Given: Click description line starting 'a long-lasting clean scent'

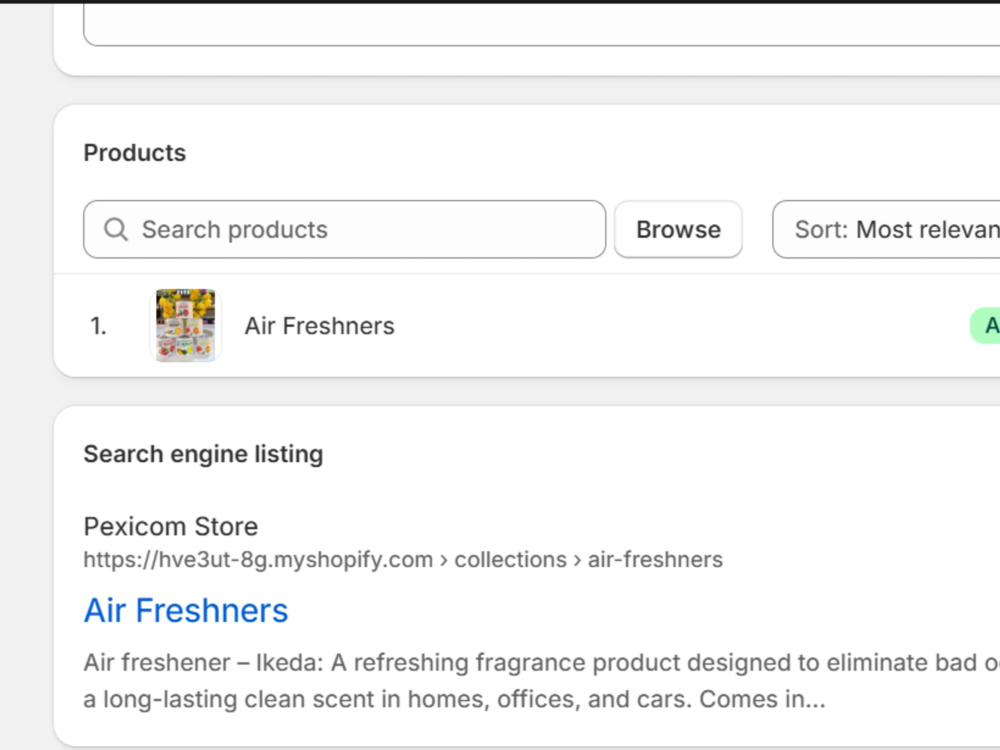Looking at the screenshot, I should (x=454, y=699).
